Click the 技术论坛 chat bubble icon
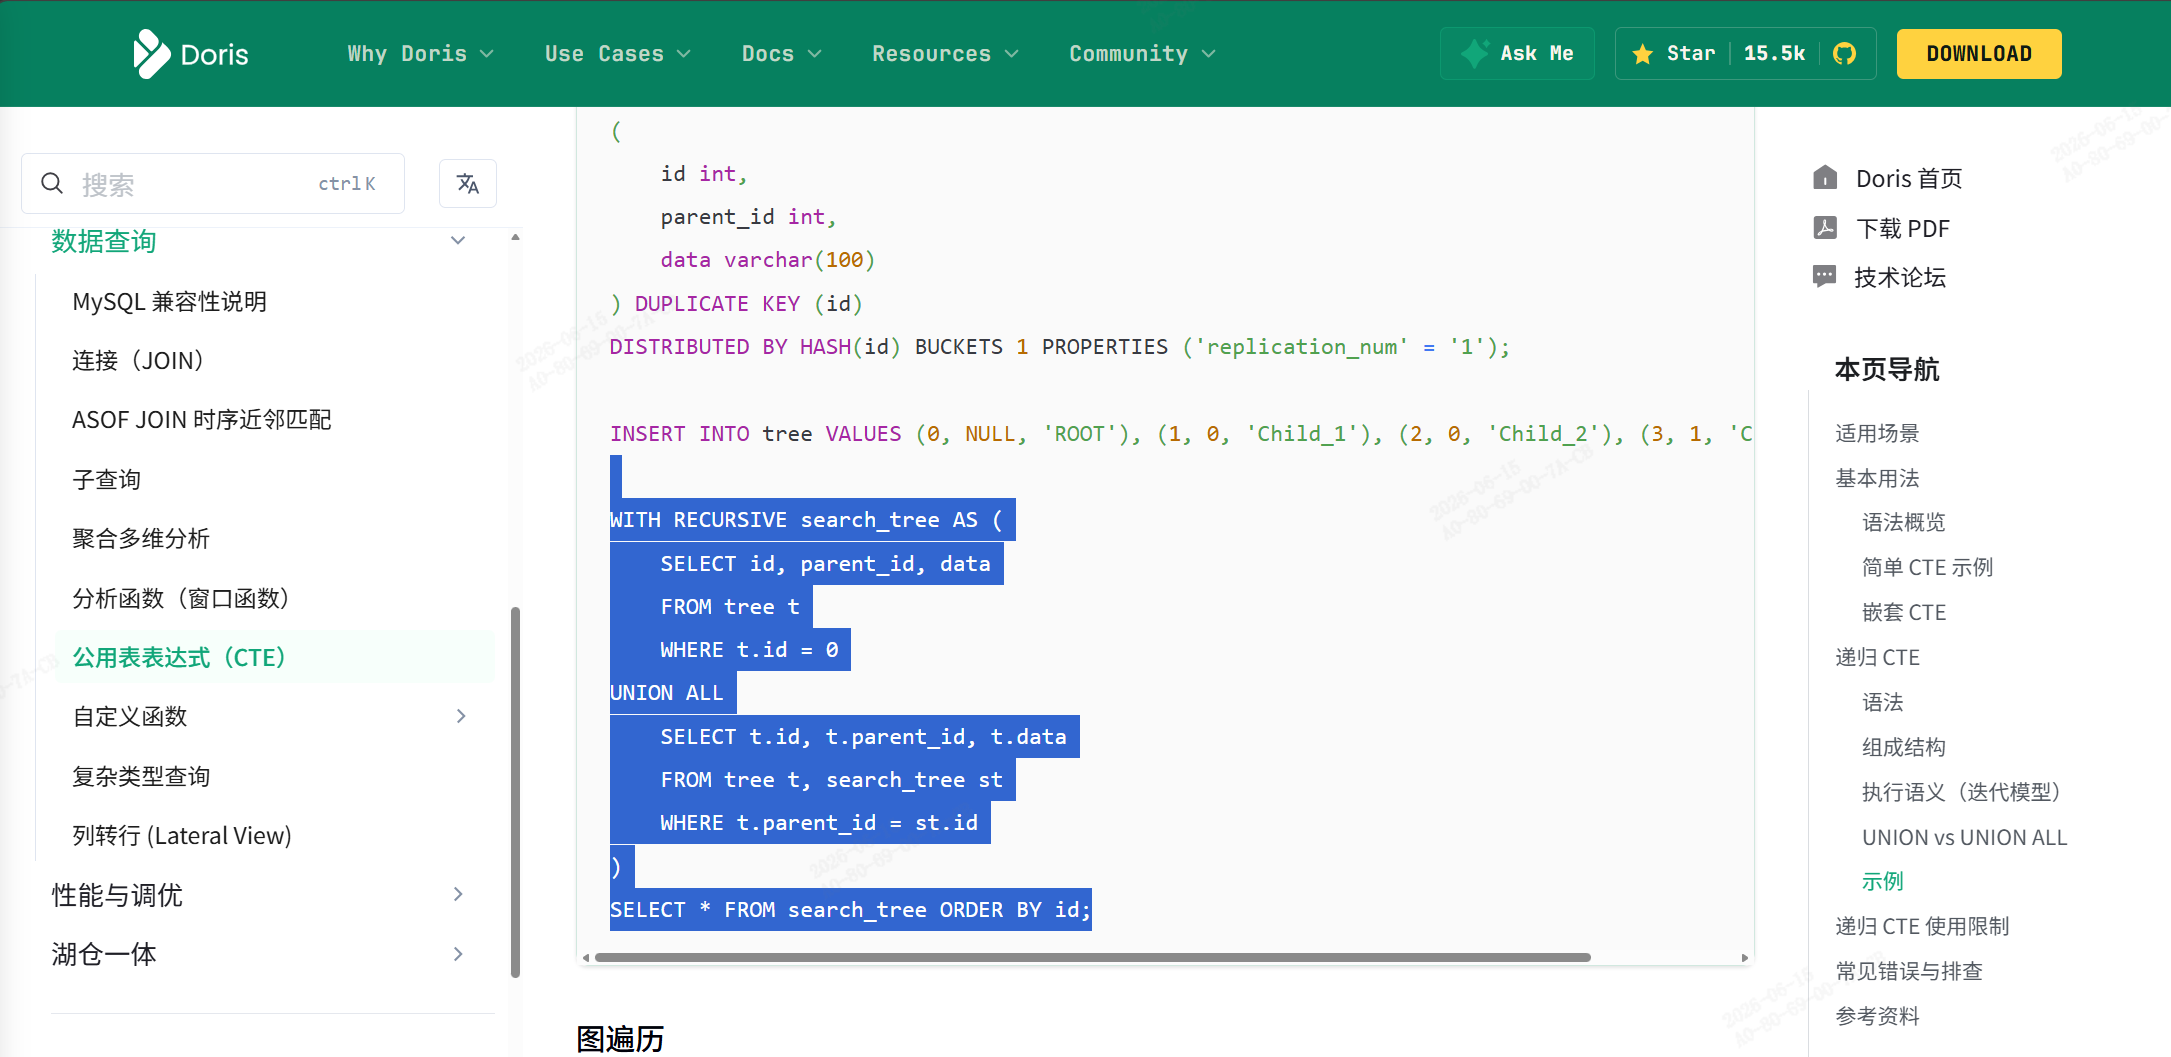 pyautogui.click(x=1825, y=277)
